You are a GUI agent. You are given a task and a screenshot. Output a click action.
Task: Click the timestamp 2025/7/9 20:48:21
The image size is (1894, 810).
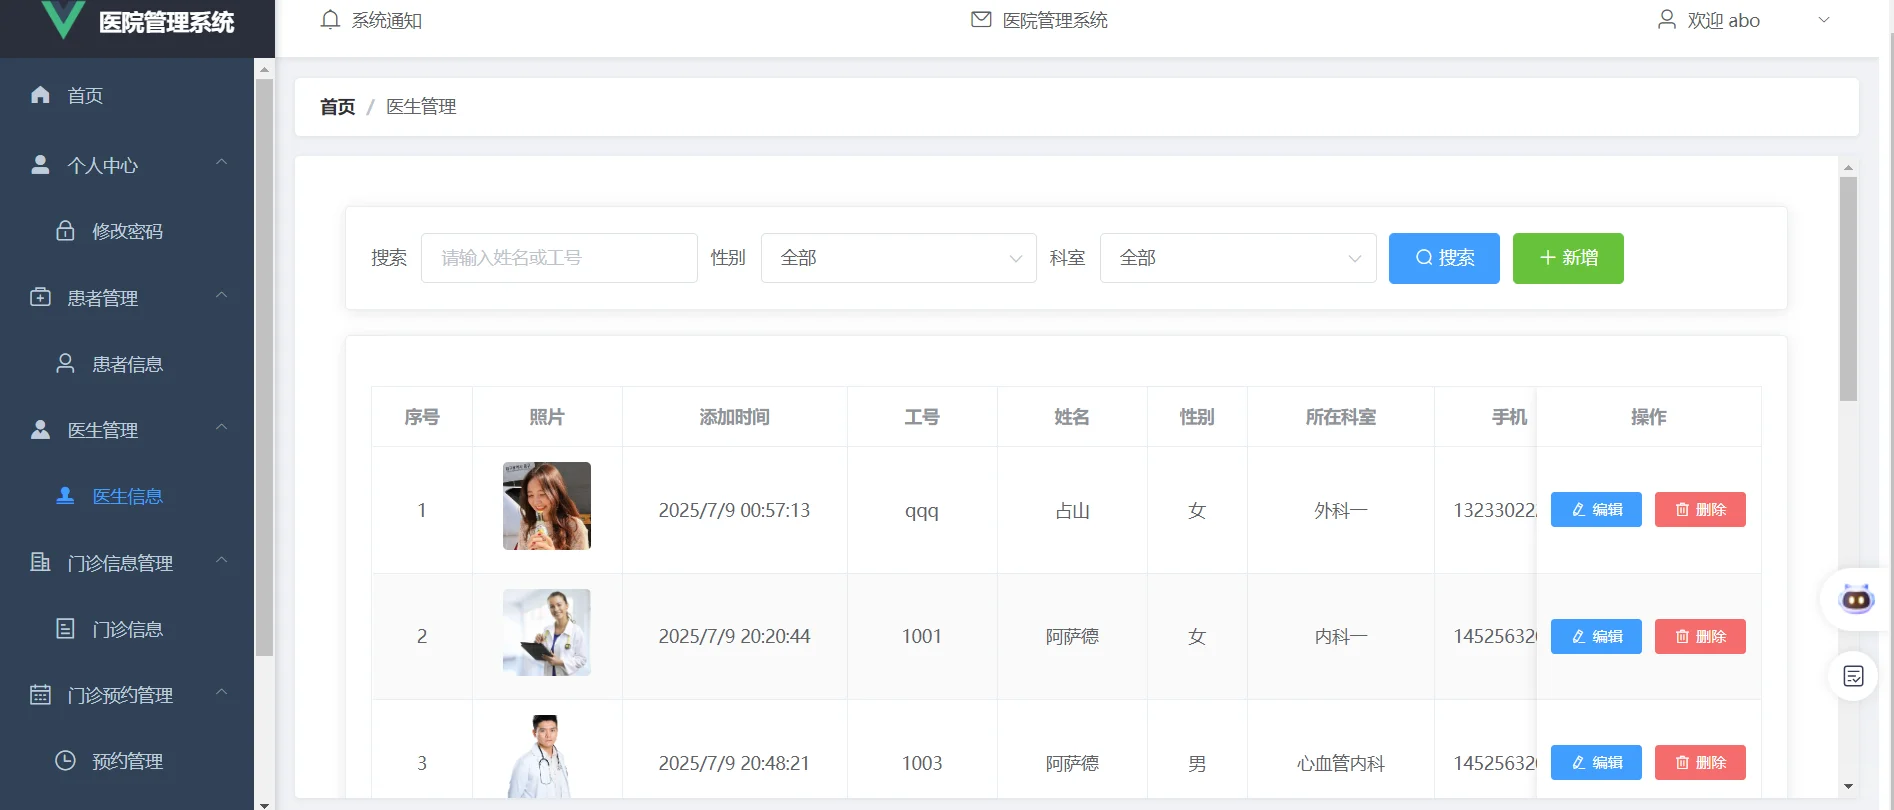point(734,764)
